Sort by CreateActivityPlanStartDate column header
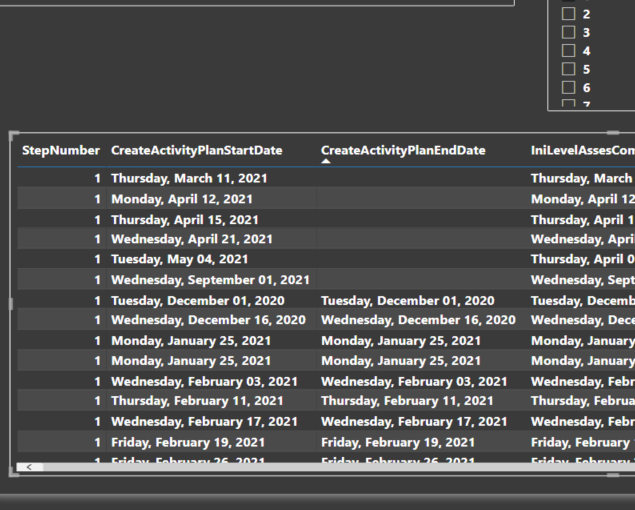This screenshot has width=635, height=510. [196, 151]
